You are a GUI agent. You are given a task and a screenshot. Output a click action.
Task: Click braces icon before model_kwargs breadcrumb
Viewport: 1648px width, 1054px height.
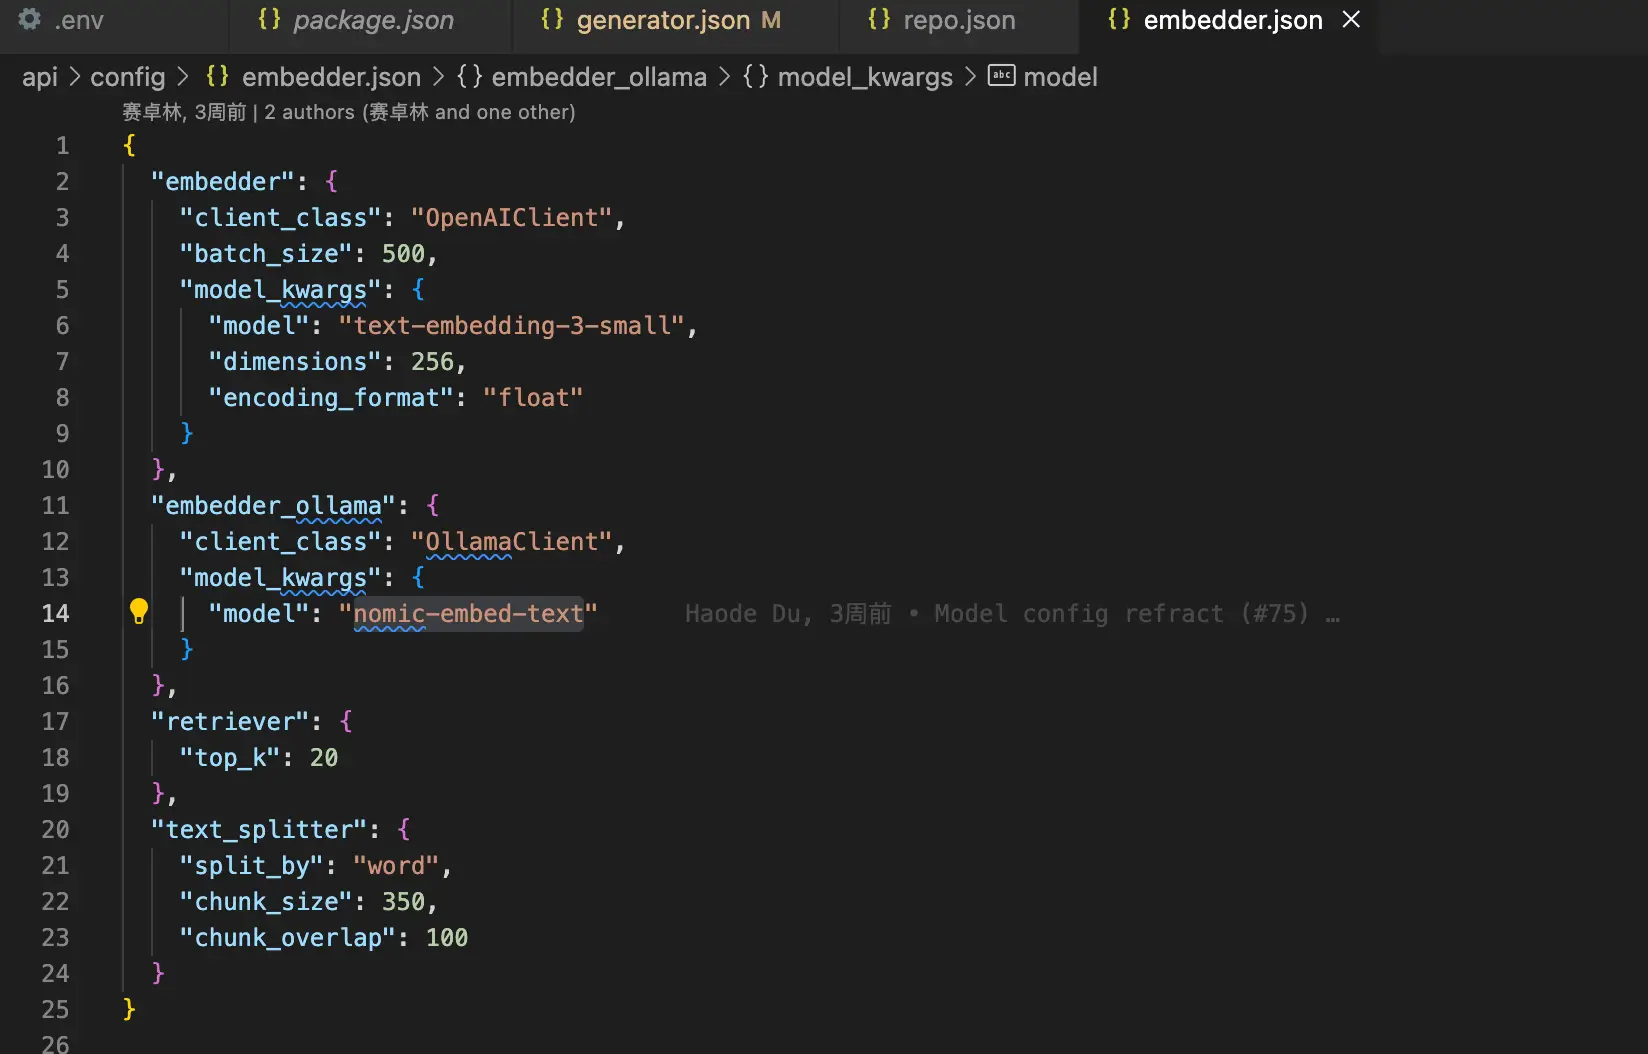click(756, 76)
